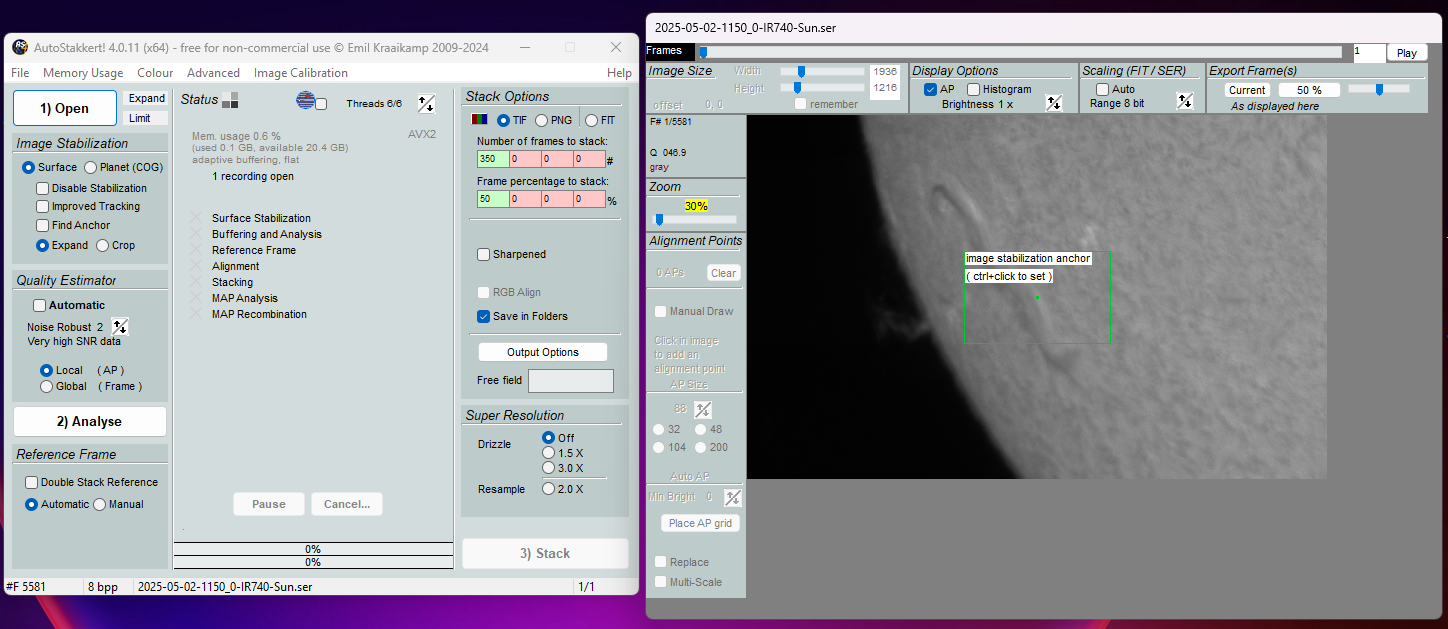Adjust Threads count with the up/down icon
The image size is (1448, 629).
click(426, 103)
